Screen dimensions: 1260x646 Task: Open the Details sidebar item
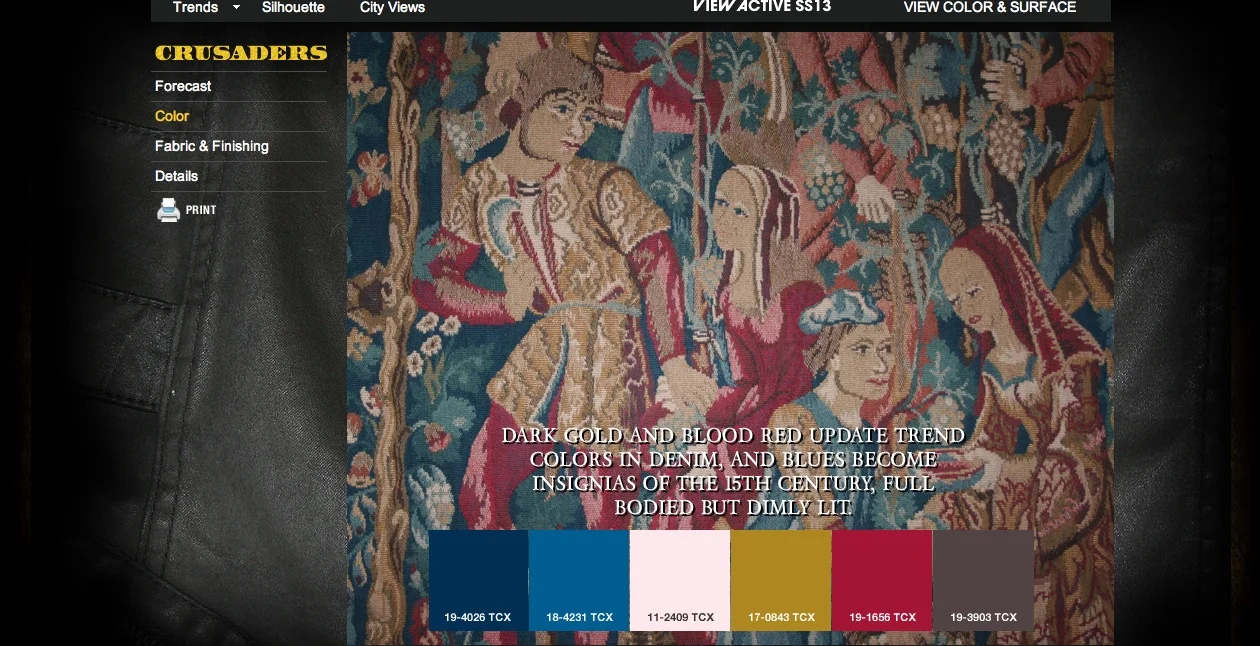coord(176,176)
